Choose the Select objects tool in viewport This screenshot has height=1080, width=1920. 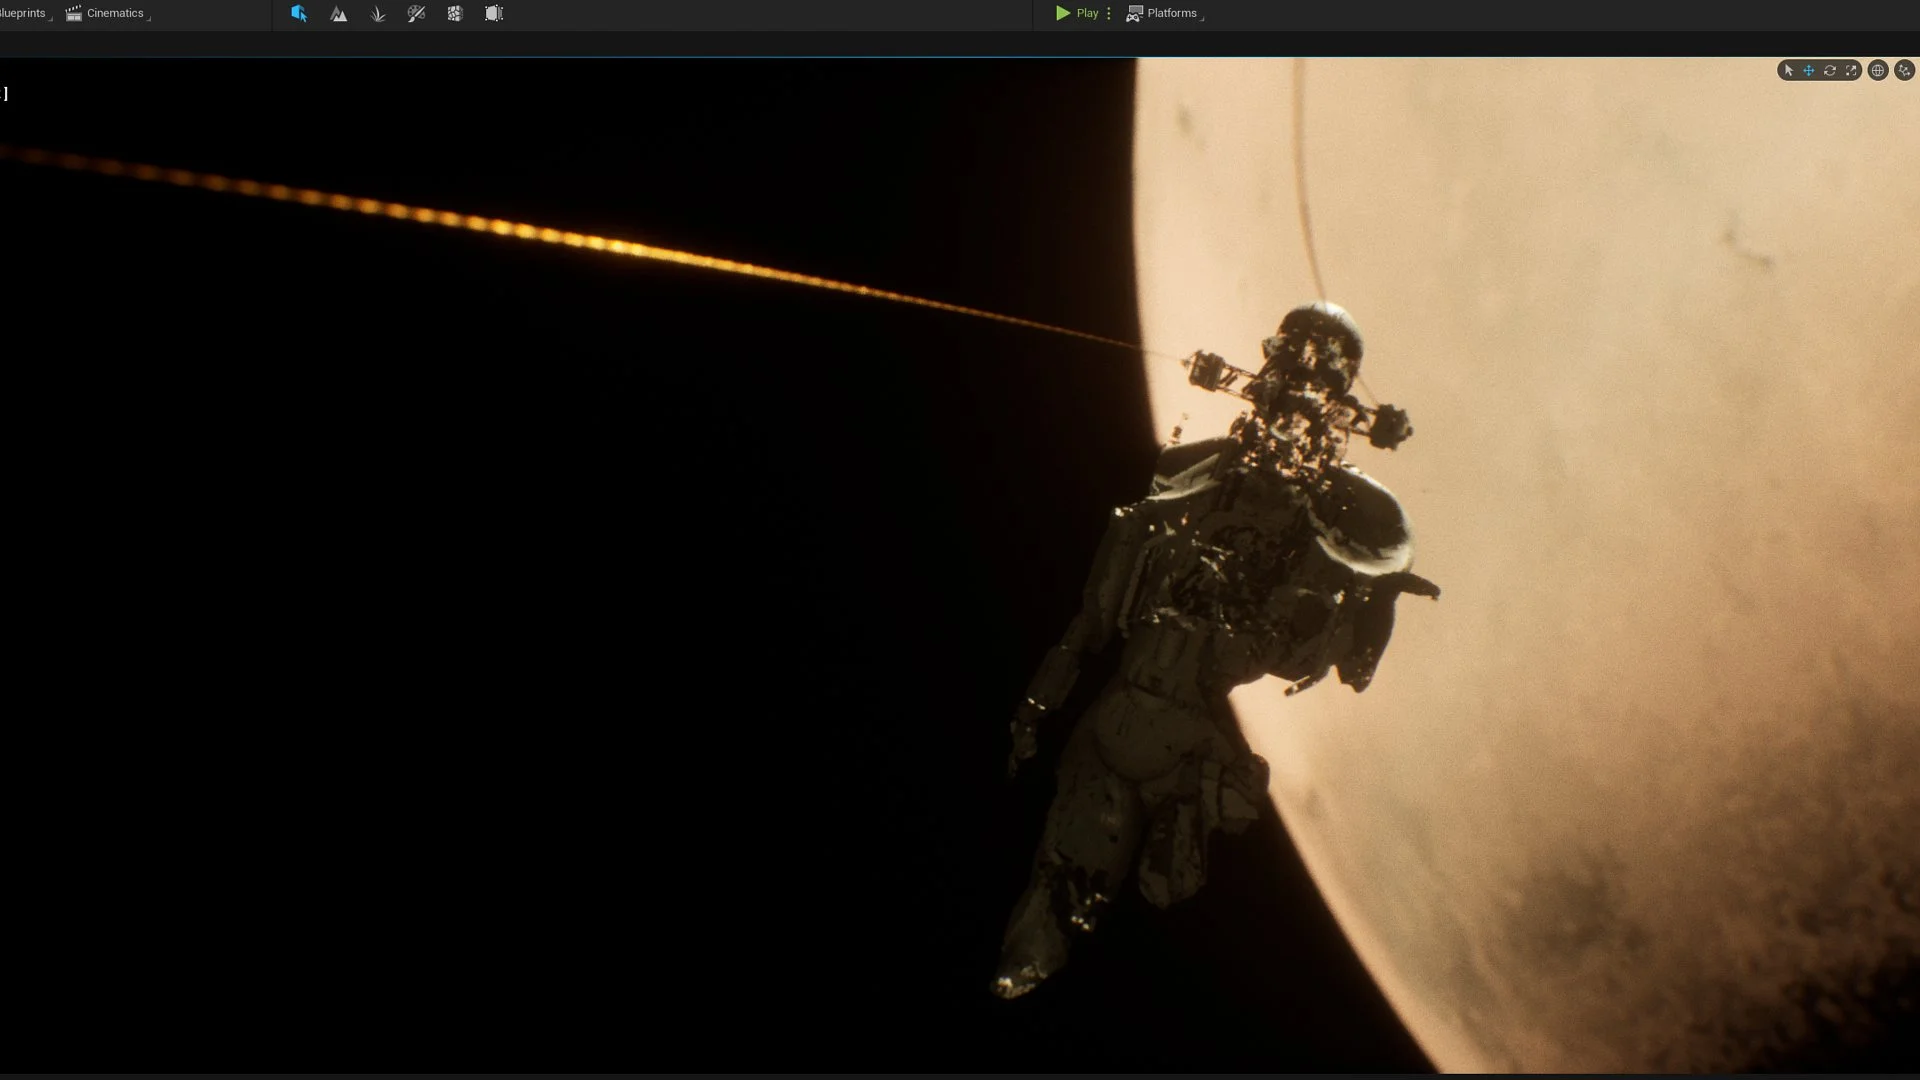coord(1788,70)
